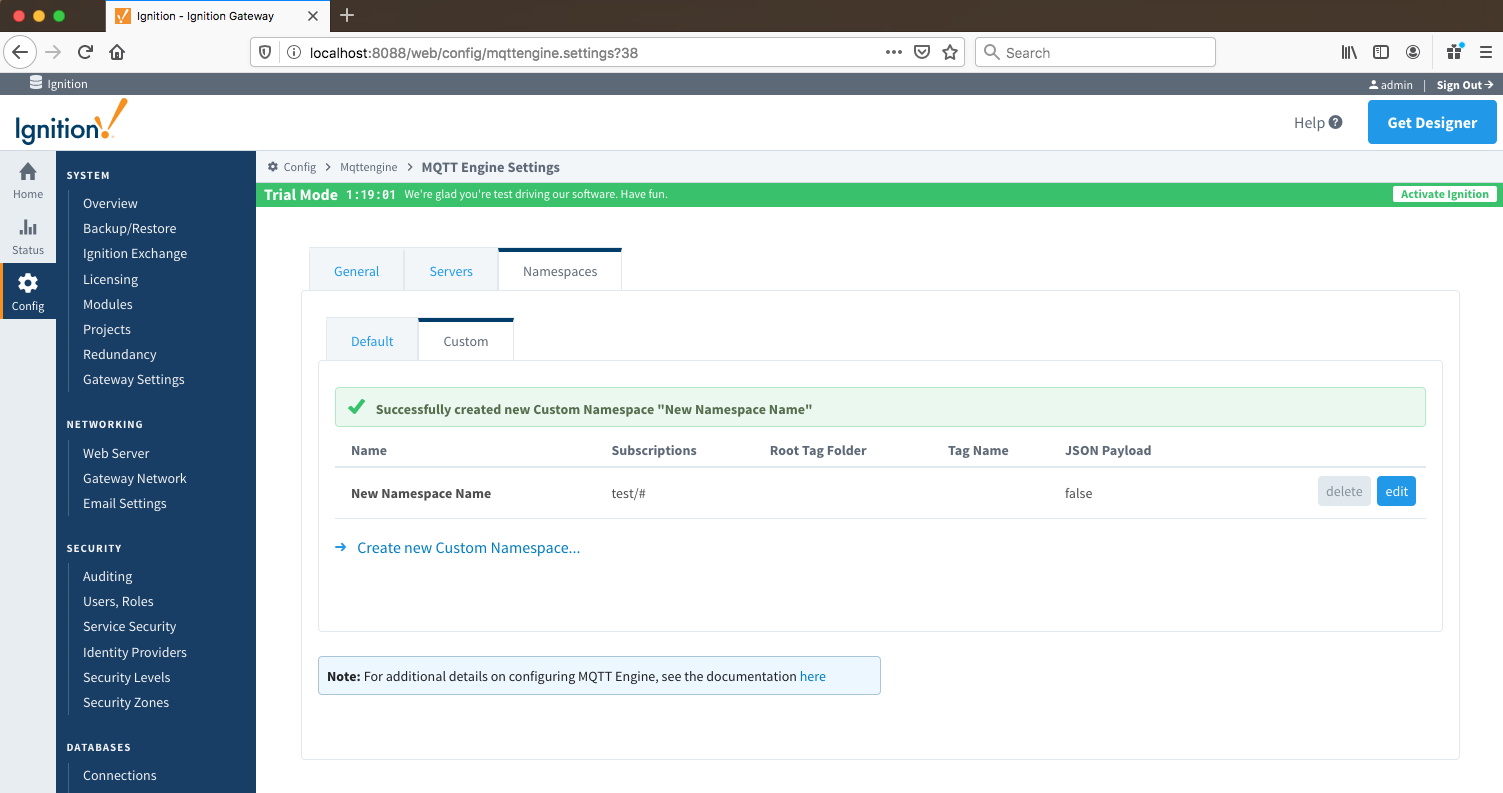Open Email Settings
The width and height of the screenshot is (1503, 793).
tap(125, 503)
